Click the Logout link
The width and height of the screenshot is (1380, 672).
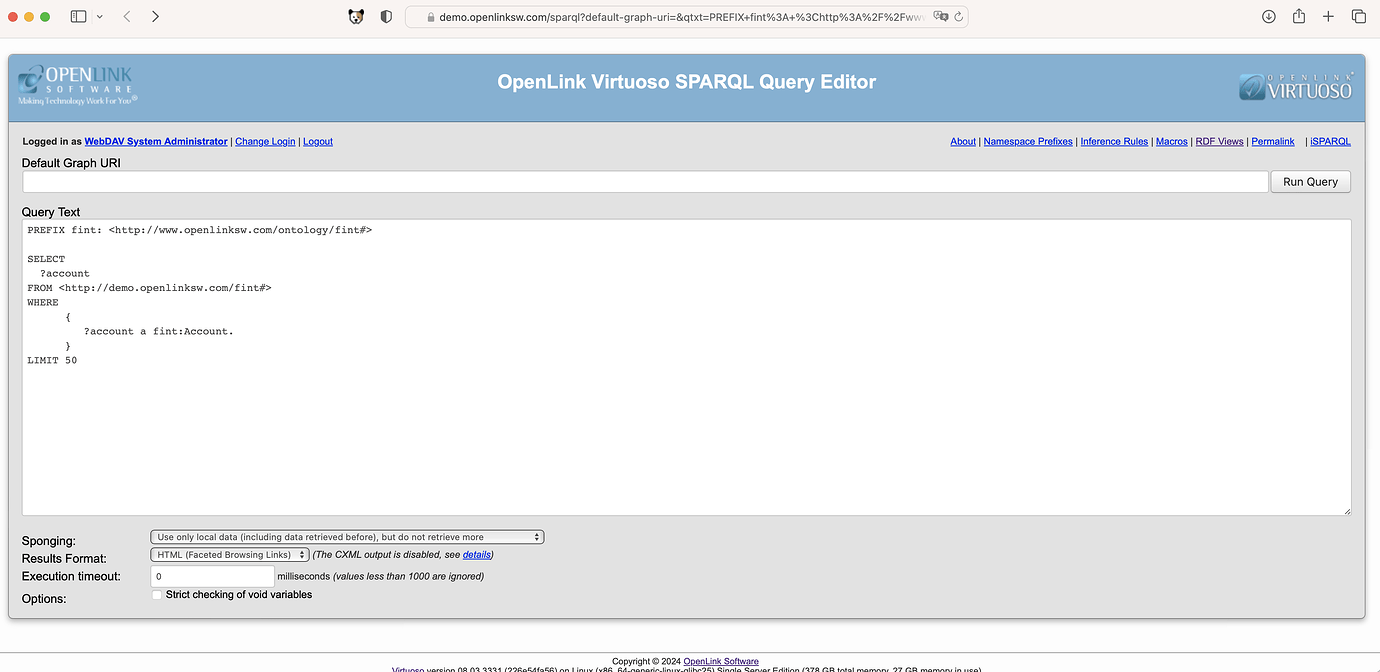(x=318, y=142)
